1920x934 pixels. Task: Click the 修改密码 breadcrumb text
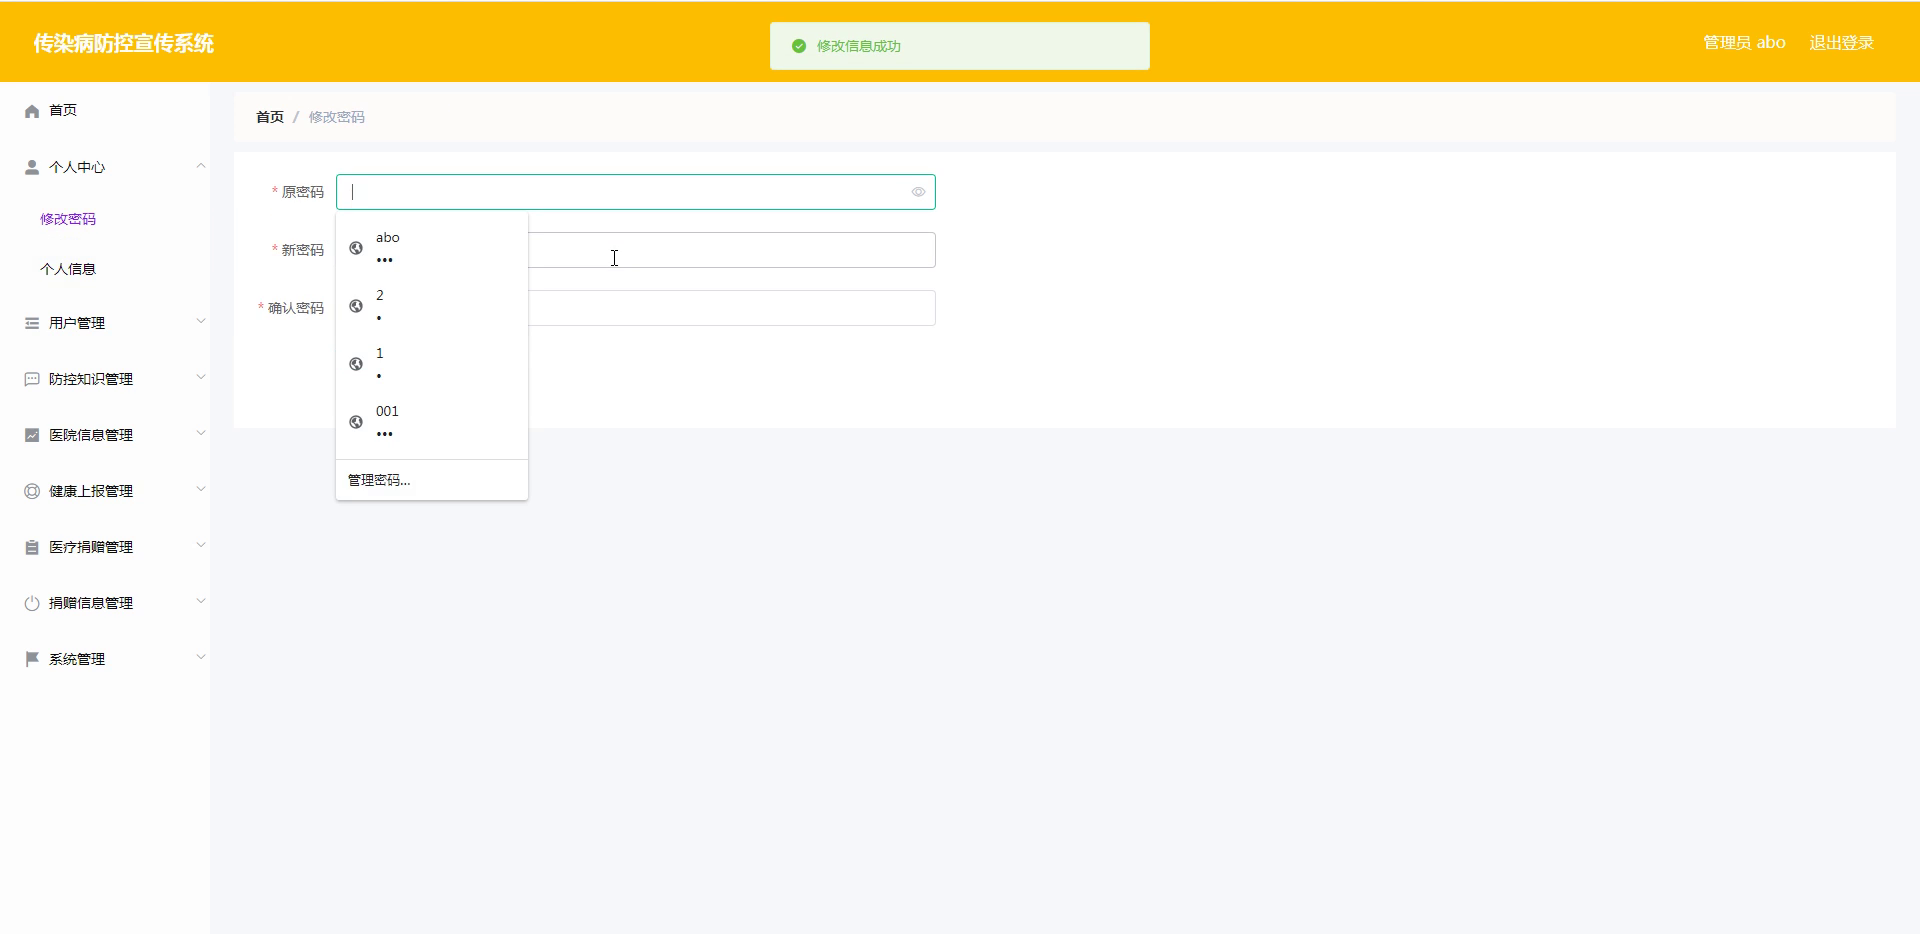[337, 117]
